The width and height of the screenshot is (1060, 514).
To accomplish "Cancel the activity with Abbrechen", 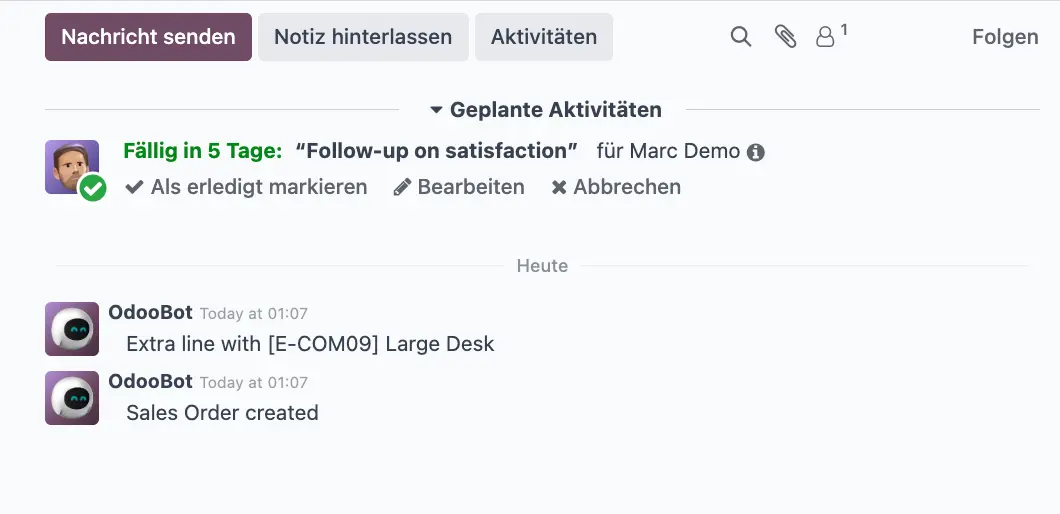I will pyautogui.click(x=616, y=187).
